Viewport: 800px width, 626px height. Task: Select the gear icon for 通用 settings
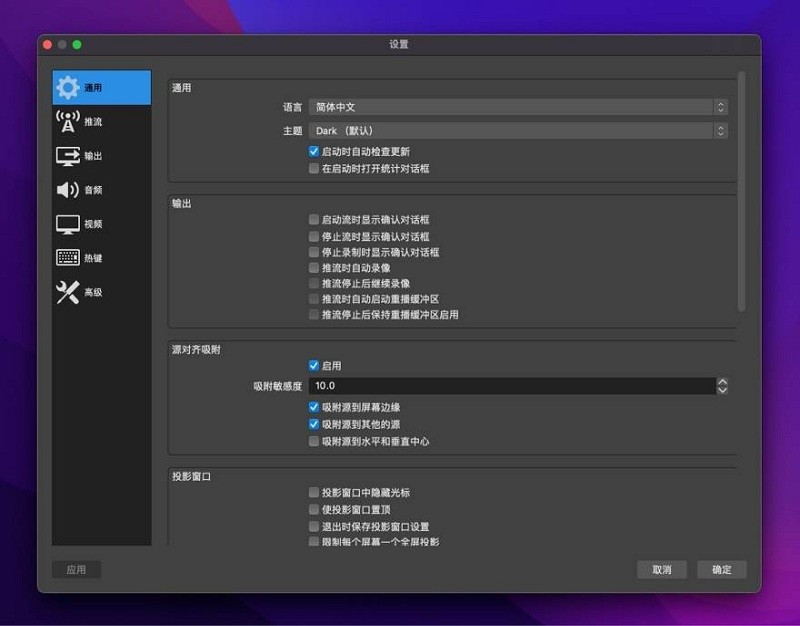pyautogui.click(x=66, y=87)
